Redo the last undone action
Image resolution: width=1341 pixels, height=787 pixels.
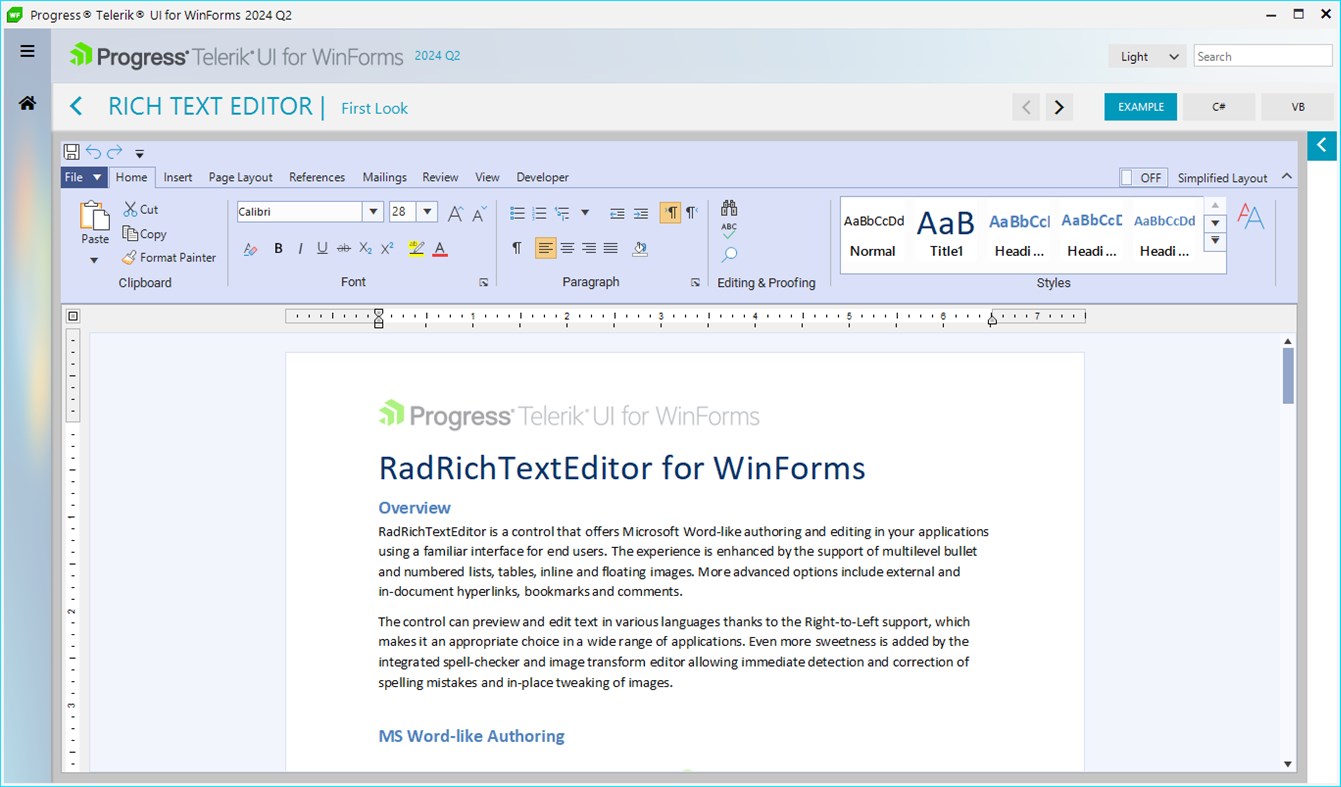(114, 152)
